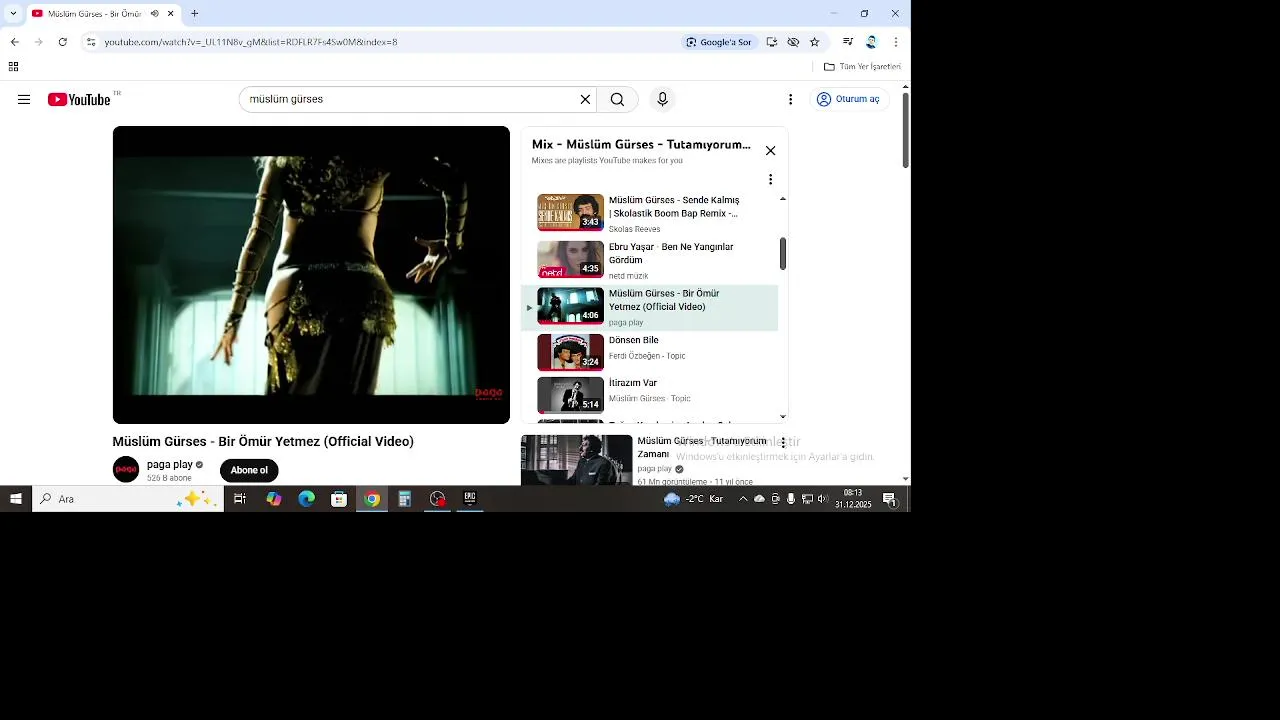
Task: View site information icon in address bar
Action: (90, 42)
